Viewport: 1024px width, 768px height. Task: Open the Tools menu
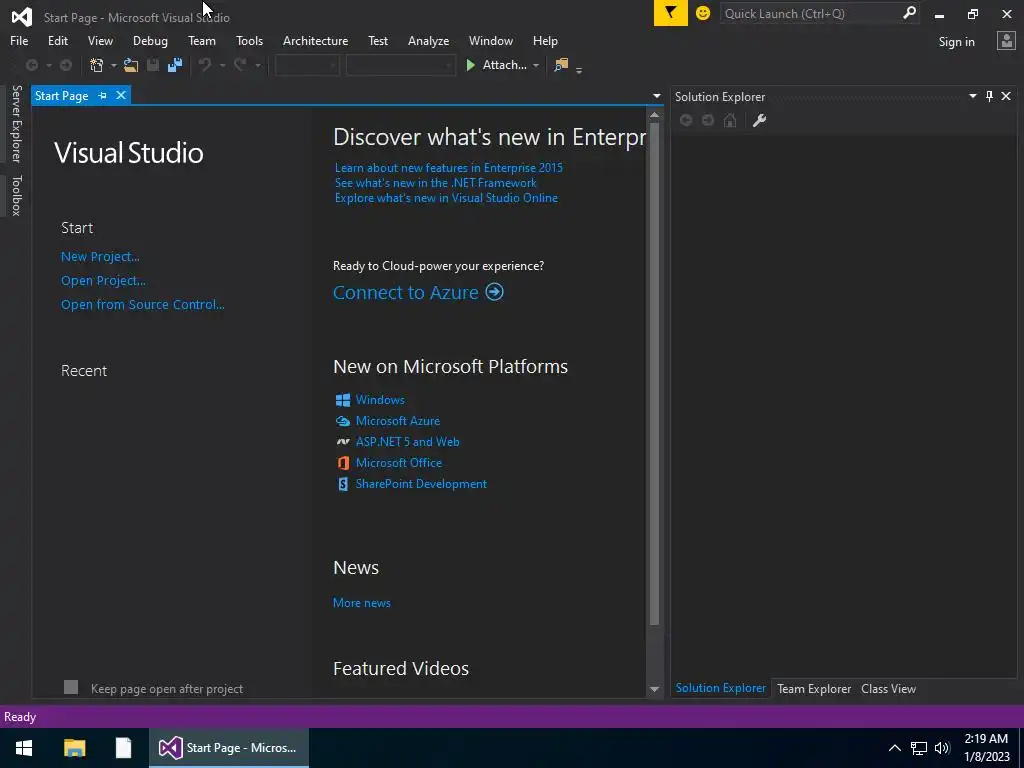coord(249,40)
